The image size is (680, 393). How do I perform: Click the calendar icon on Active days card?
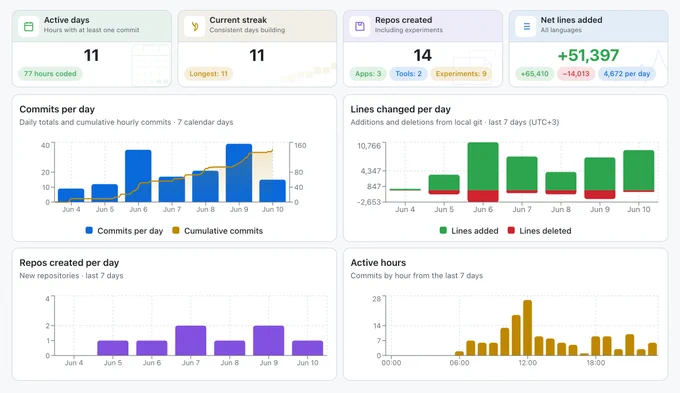coord(29,26)
